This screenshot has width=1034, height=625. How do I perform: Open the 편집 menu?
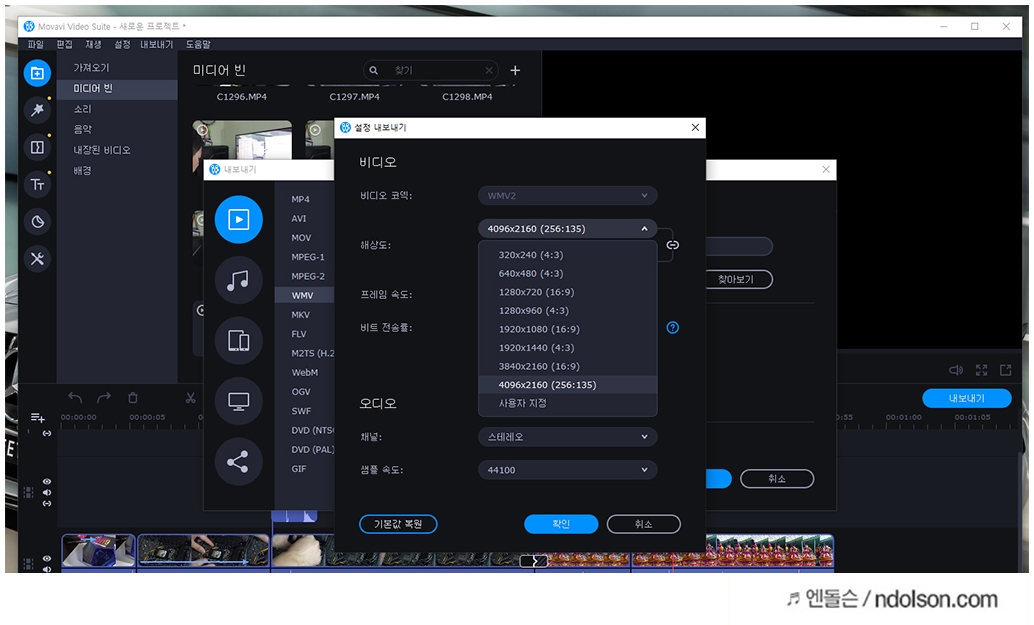[65, 44]
